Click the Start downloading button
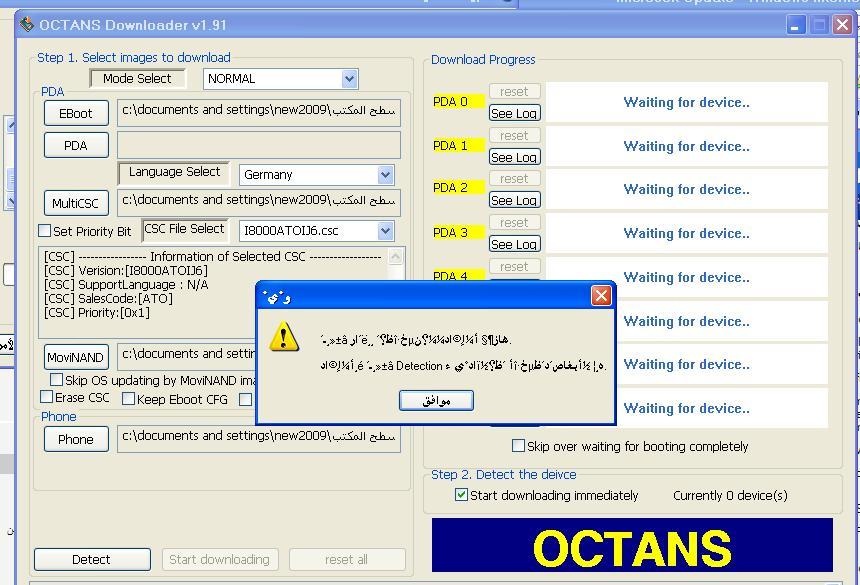Image resolution: width=860 pixels, height=585 pixels. pos(220,559)
